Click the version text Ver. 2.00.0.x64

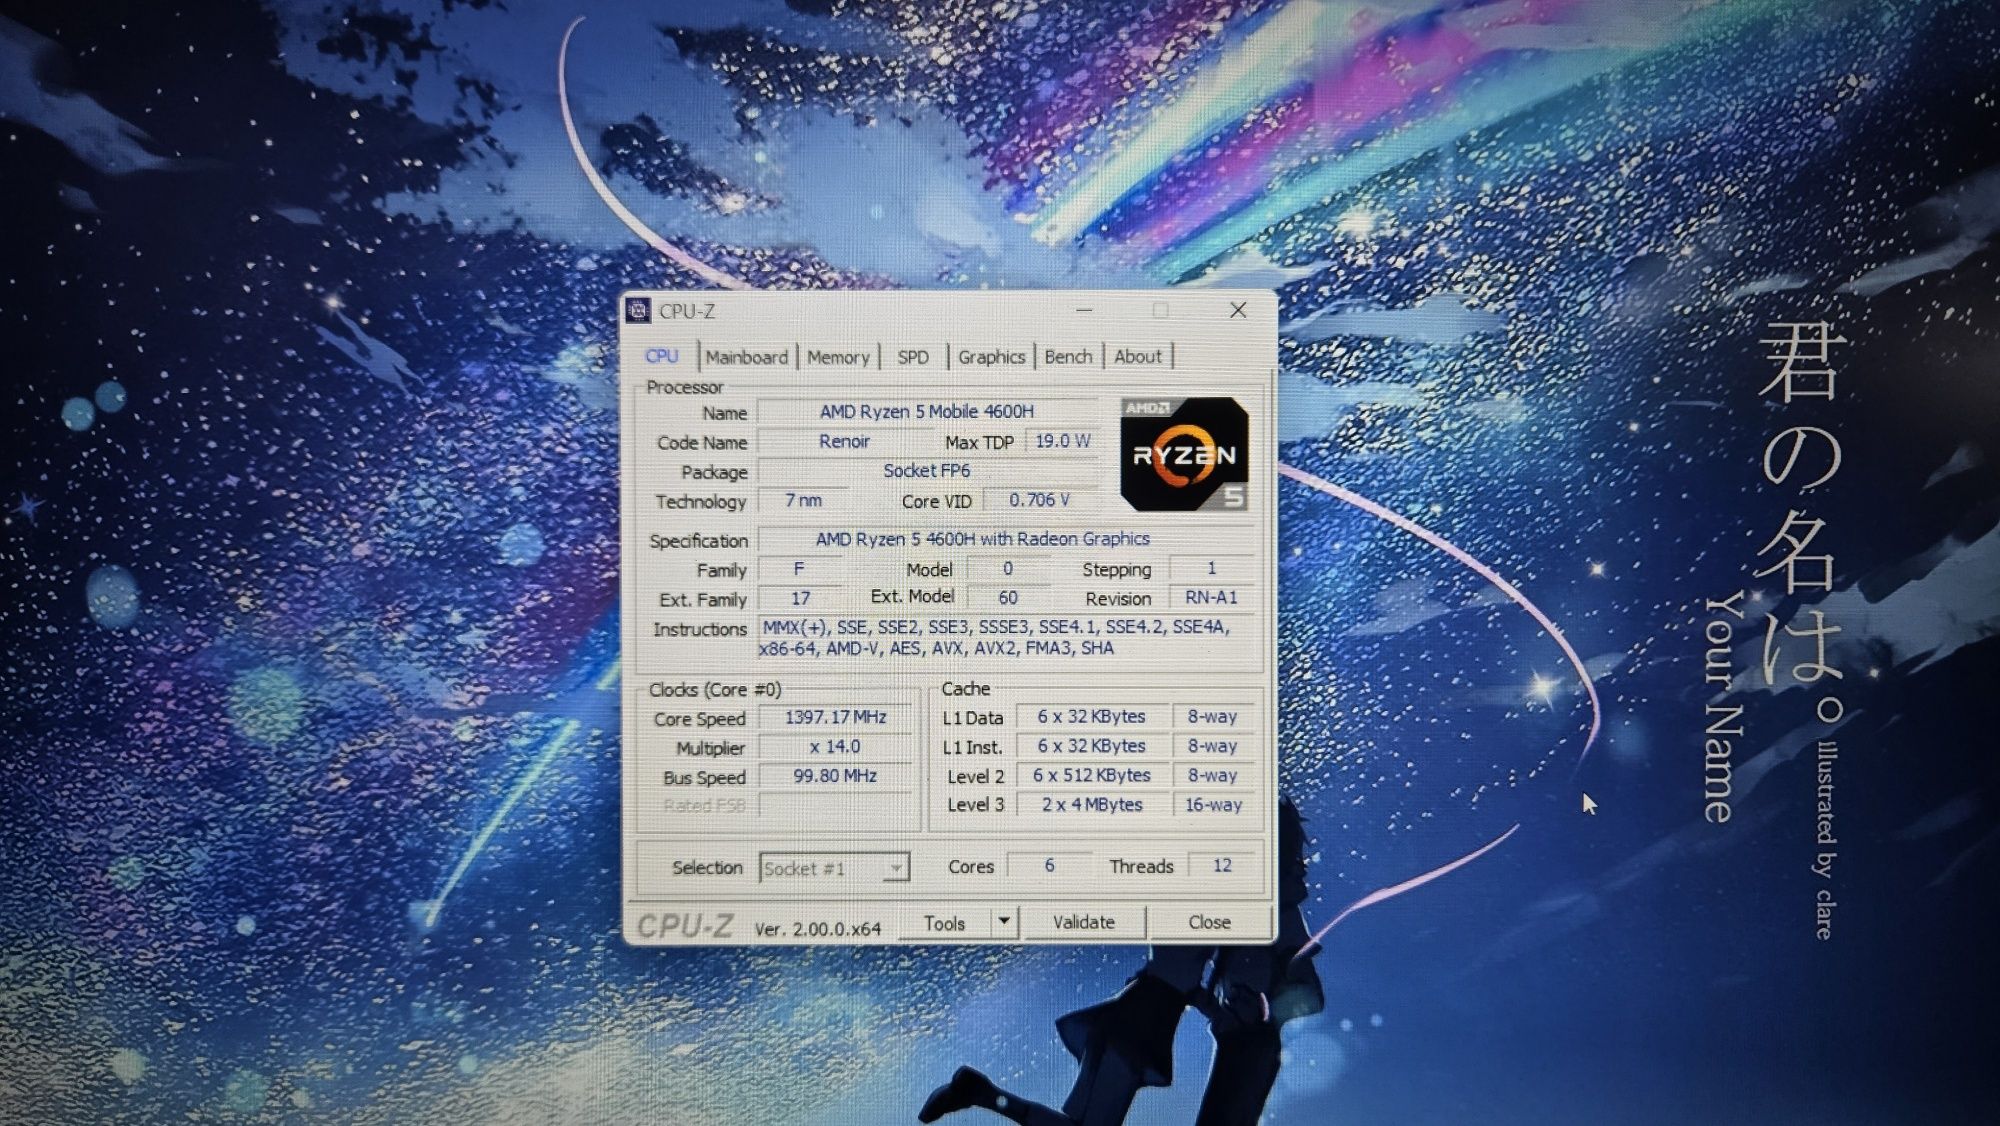point(818,929)
